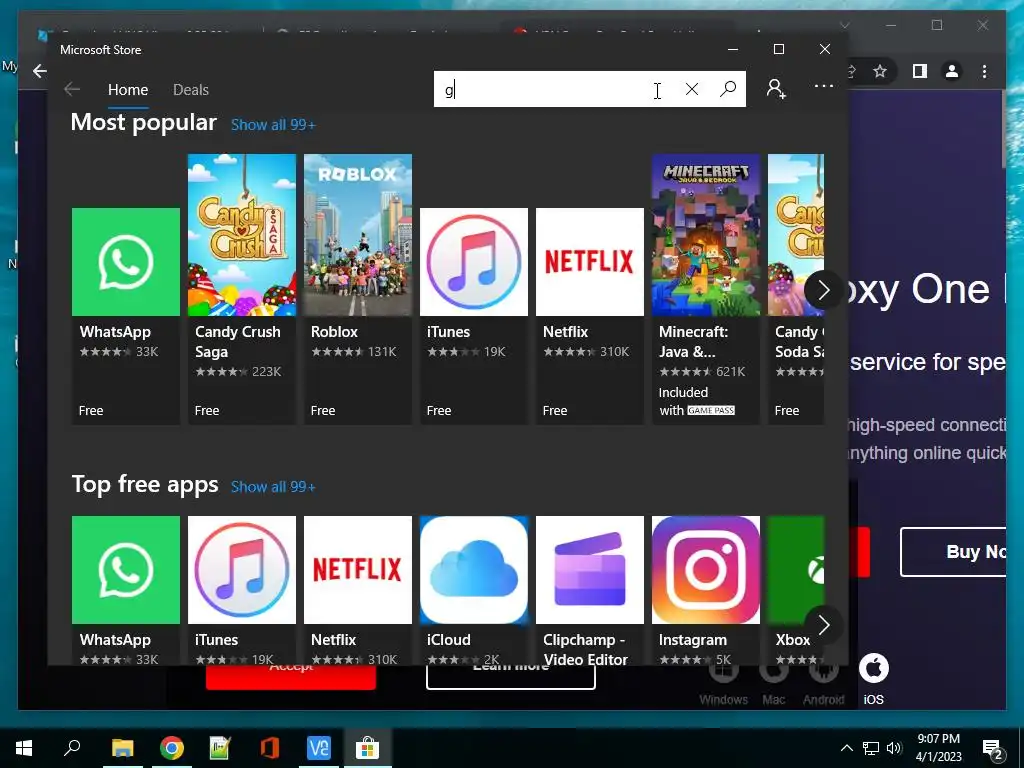Open Clipchamp Video Editor icon
This screenshot has height=768, width=1024.
590,570
